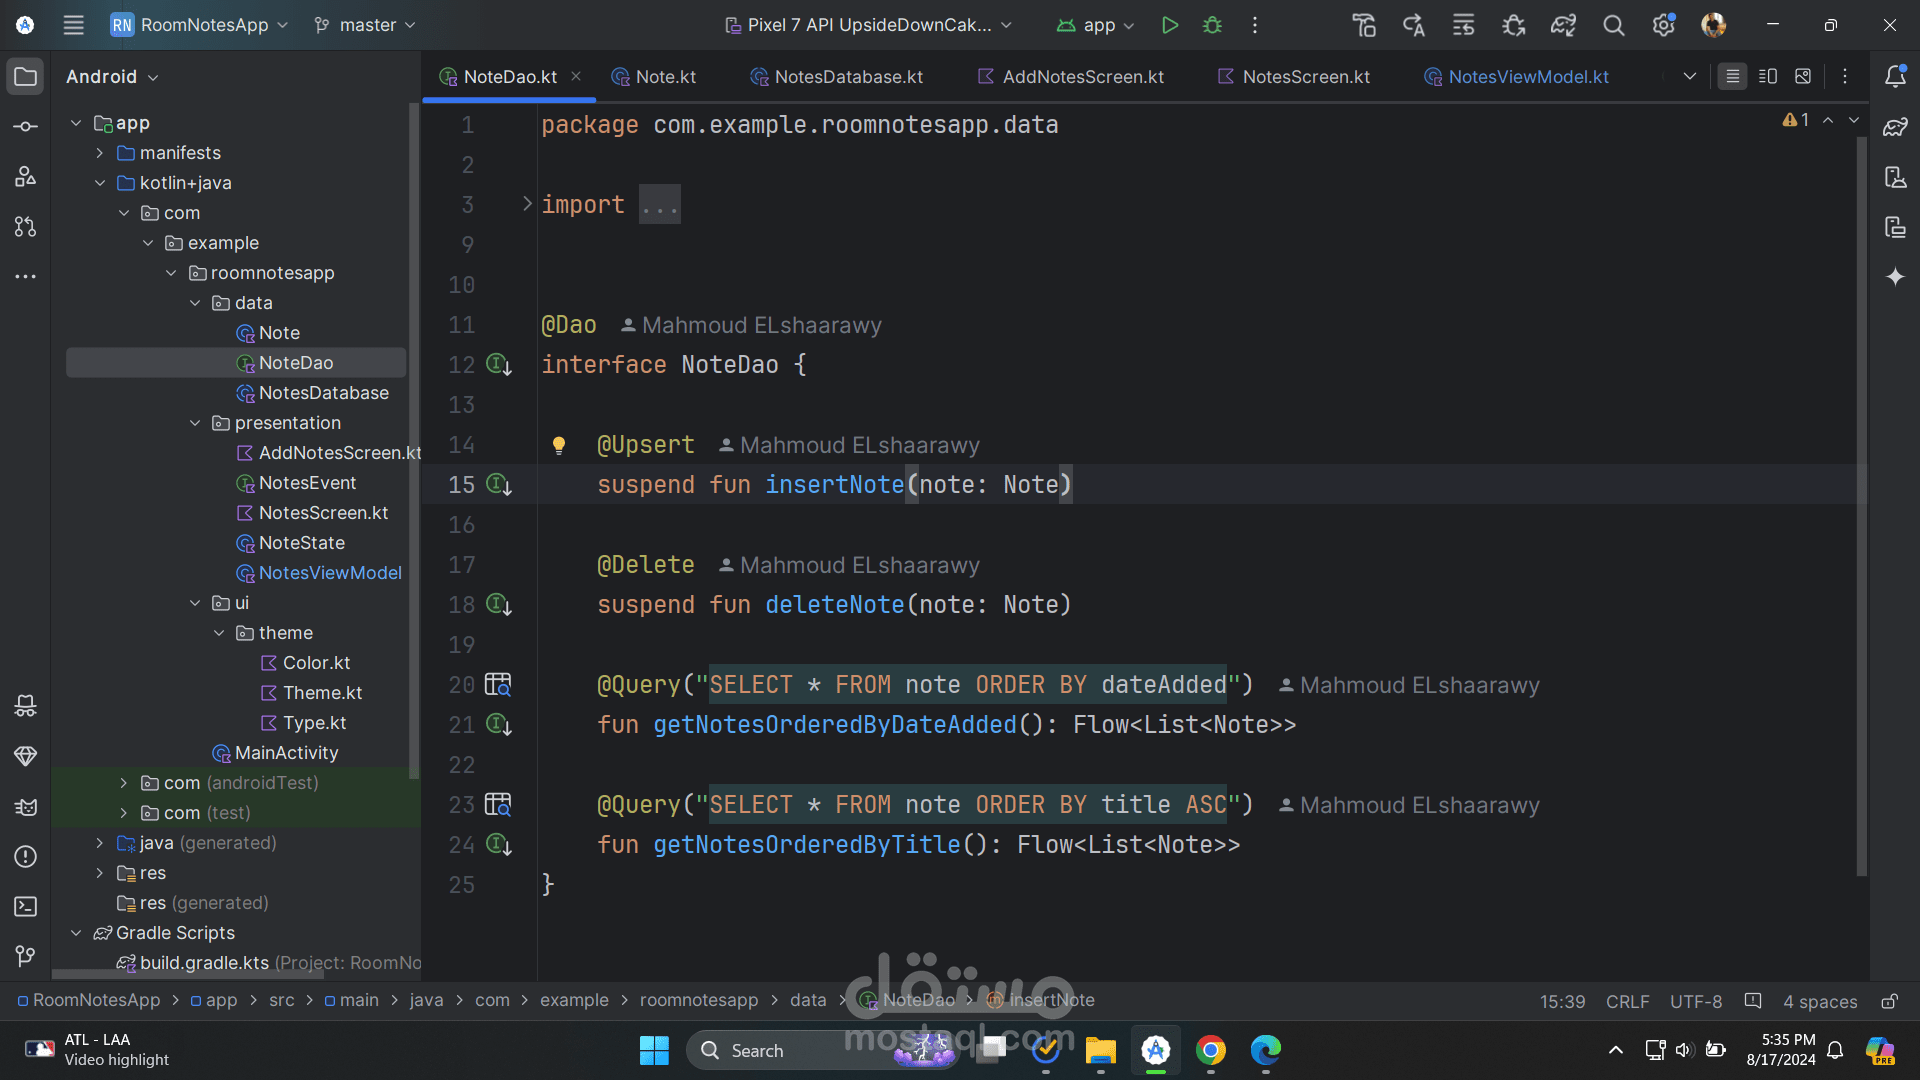Click the CRLF line separator indicator
The image size is (1920, 1080).
click(x=1627, y=1001)
